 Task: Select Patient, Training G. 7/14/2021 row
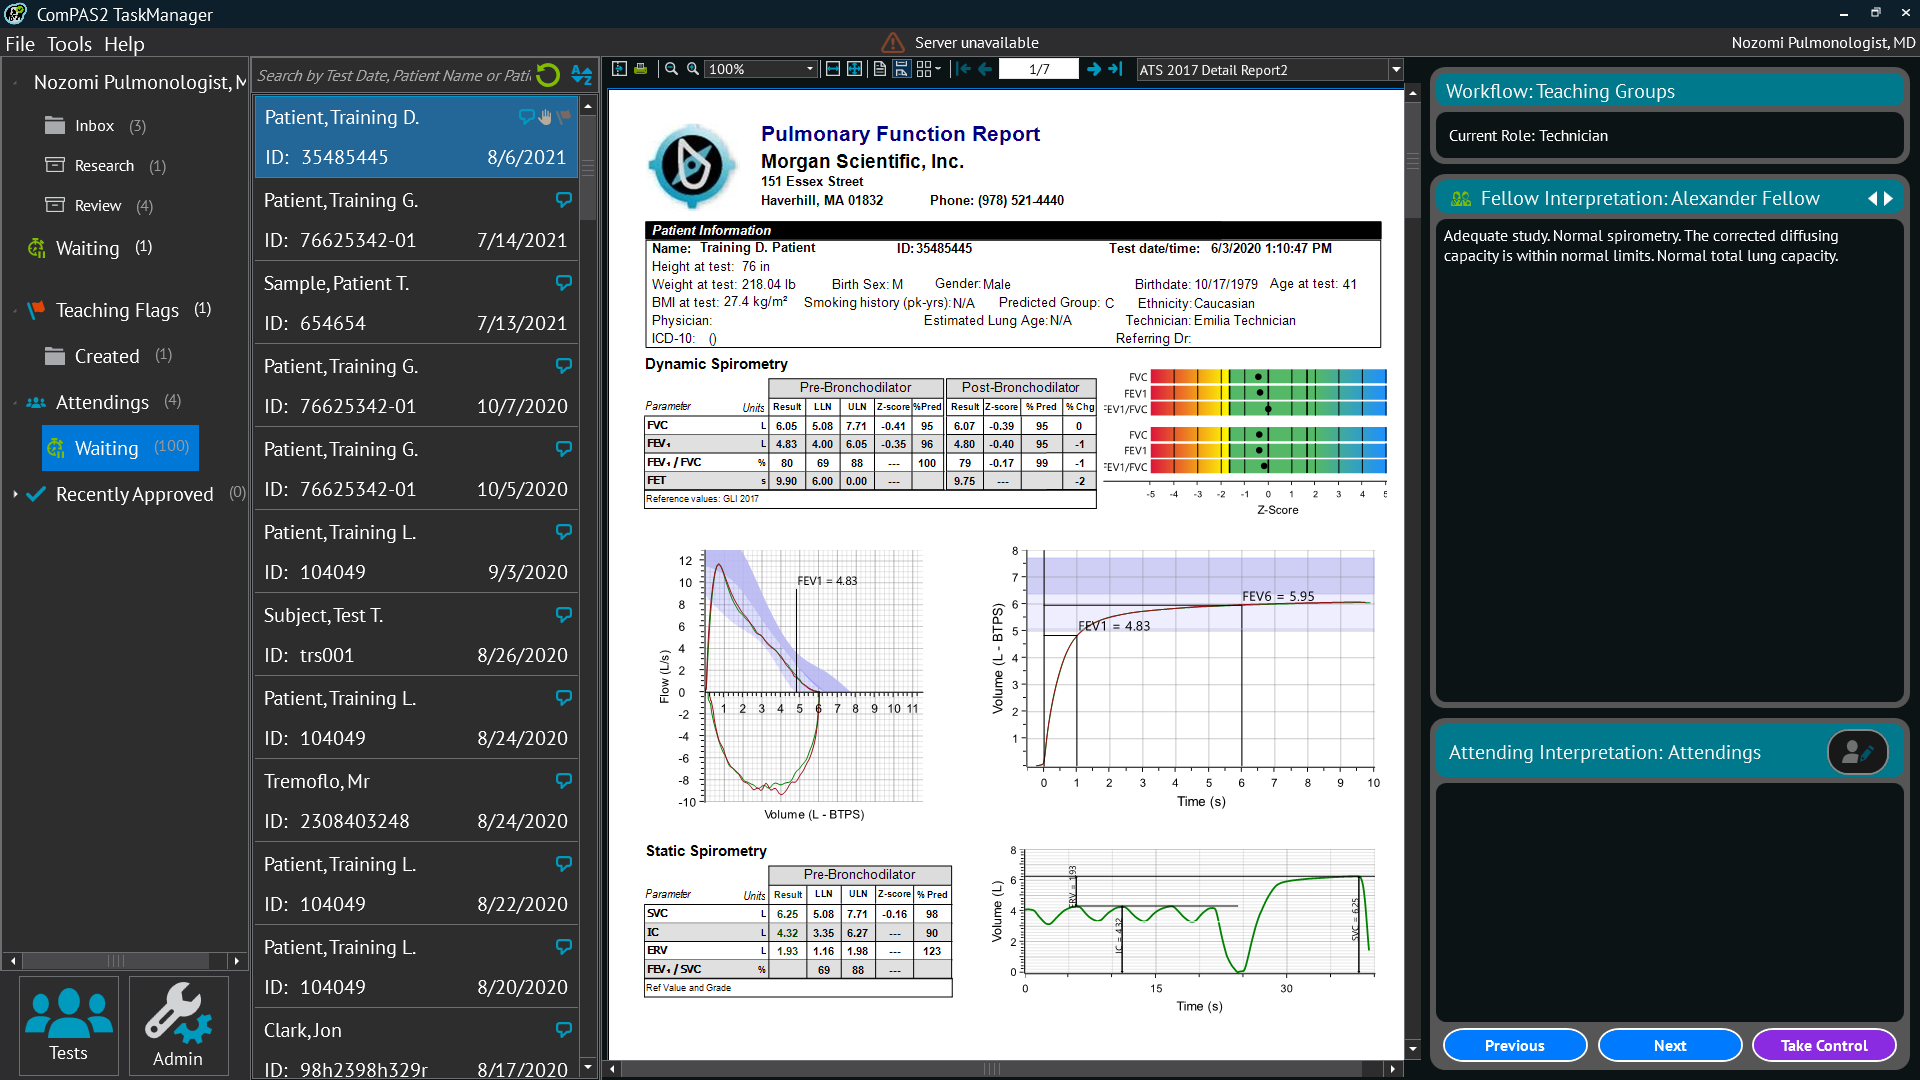[x=416, y=220]
